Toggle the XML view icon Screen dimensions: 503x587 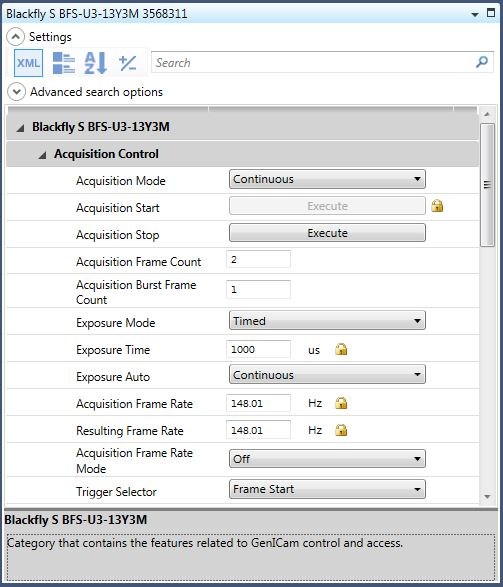[x=28, y=63]
